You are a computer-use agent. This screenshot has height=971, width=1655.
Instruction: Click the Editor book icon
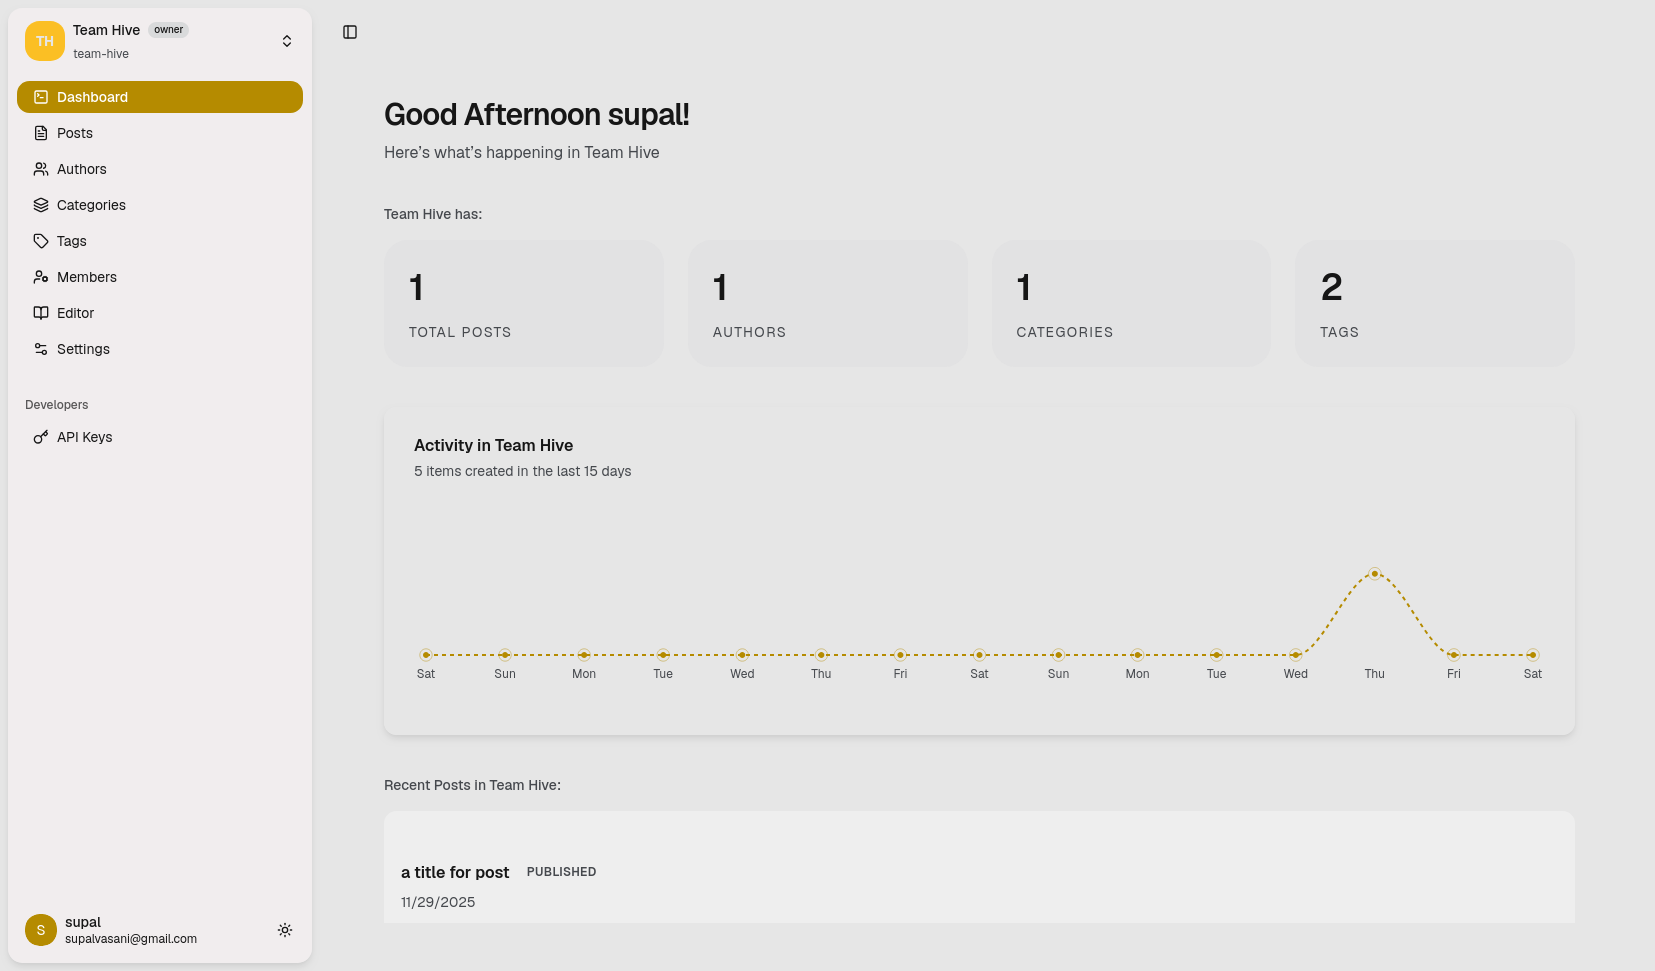41,313
